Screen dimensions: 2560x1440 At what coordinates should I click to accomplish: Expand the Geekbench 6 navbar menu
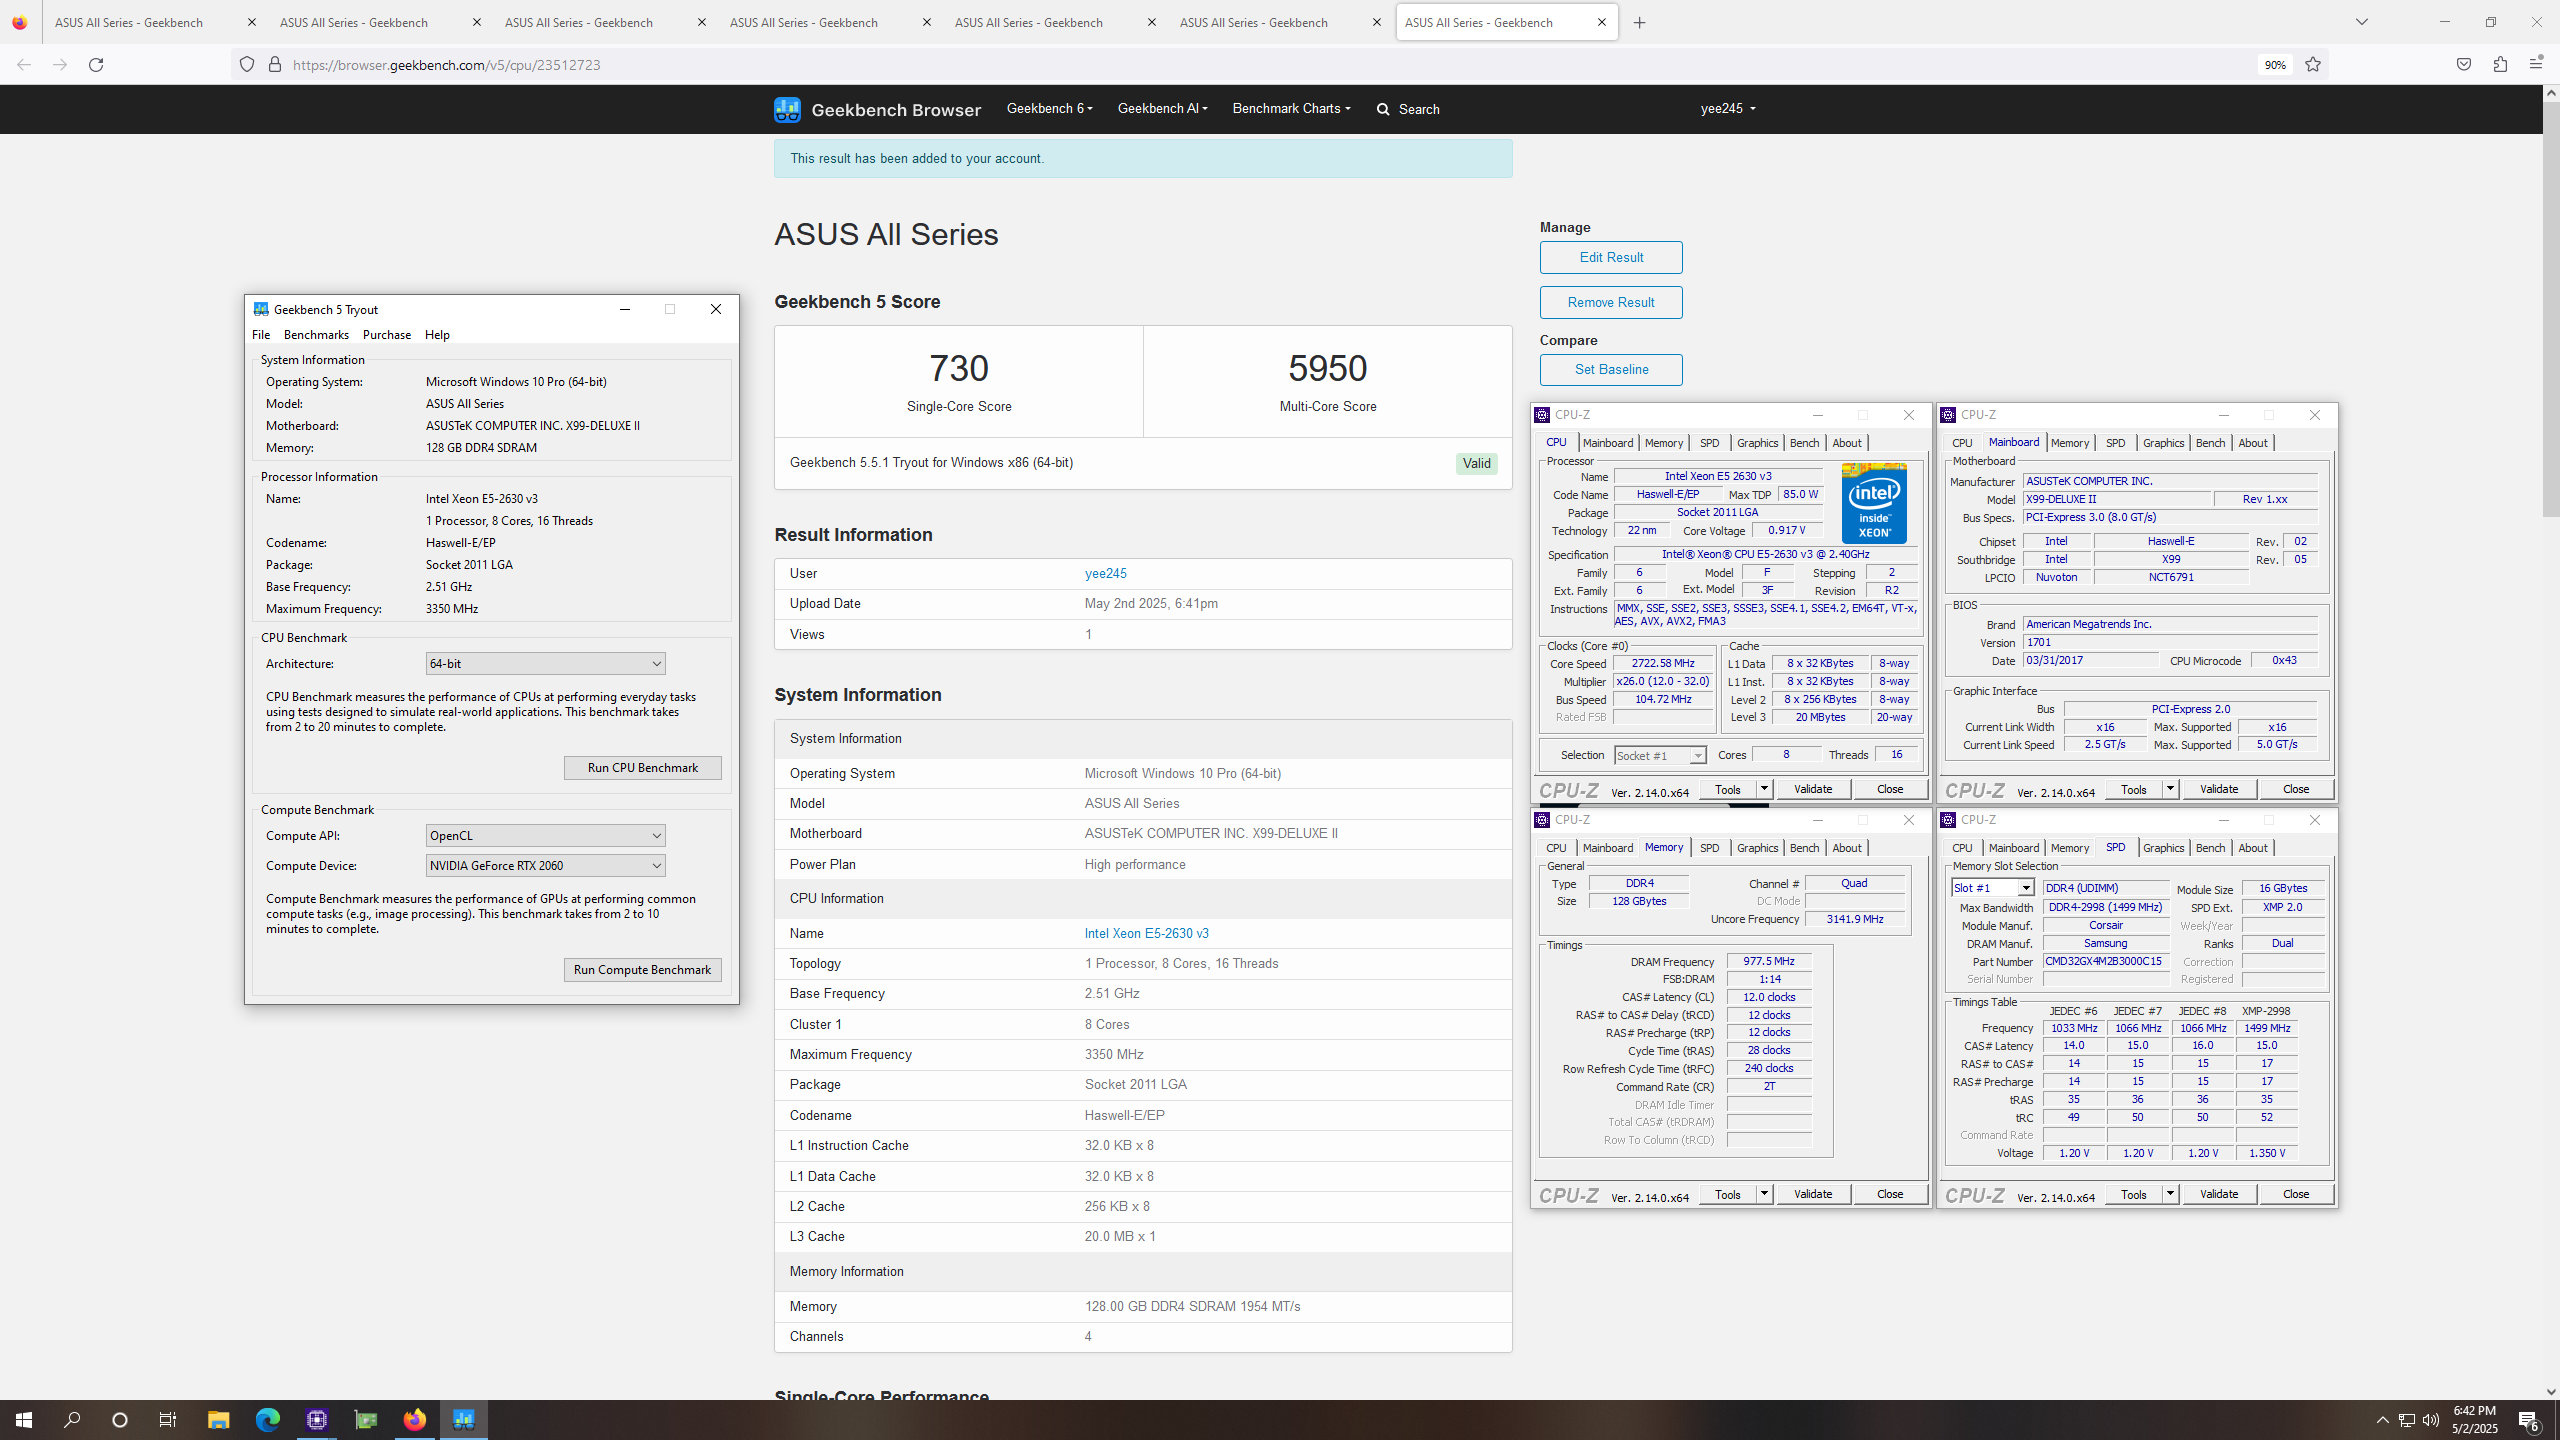(x=1049, y=108)
